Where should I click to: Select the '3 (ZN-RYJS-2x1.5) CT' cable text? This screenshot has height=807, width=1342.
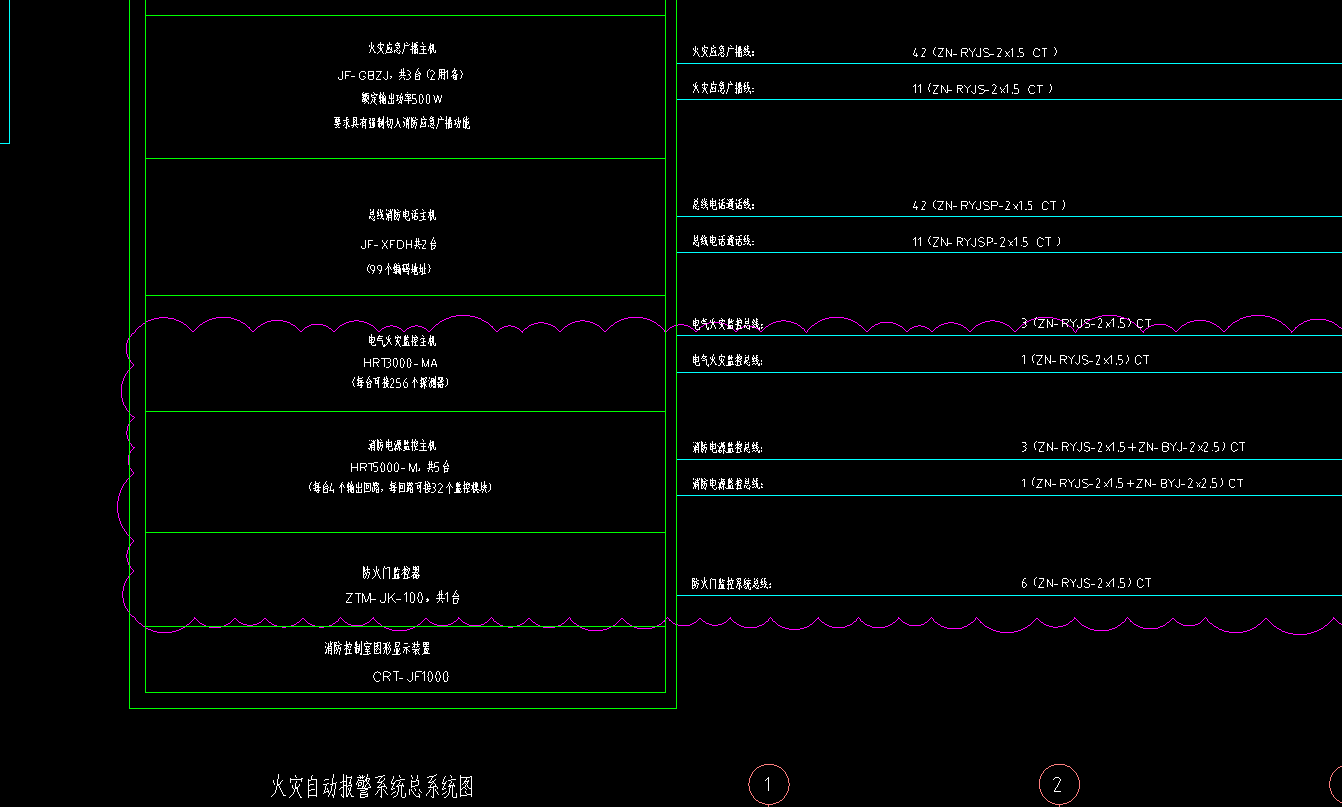(1086, 324)
